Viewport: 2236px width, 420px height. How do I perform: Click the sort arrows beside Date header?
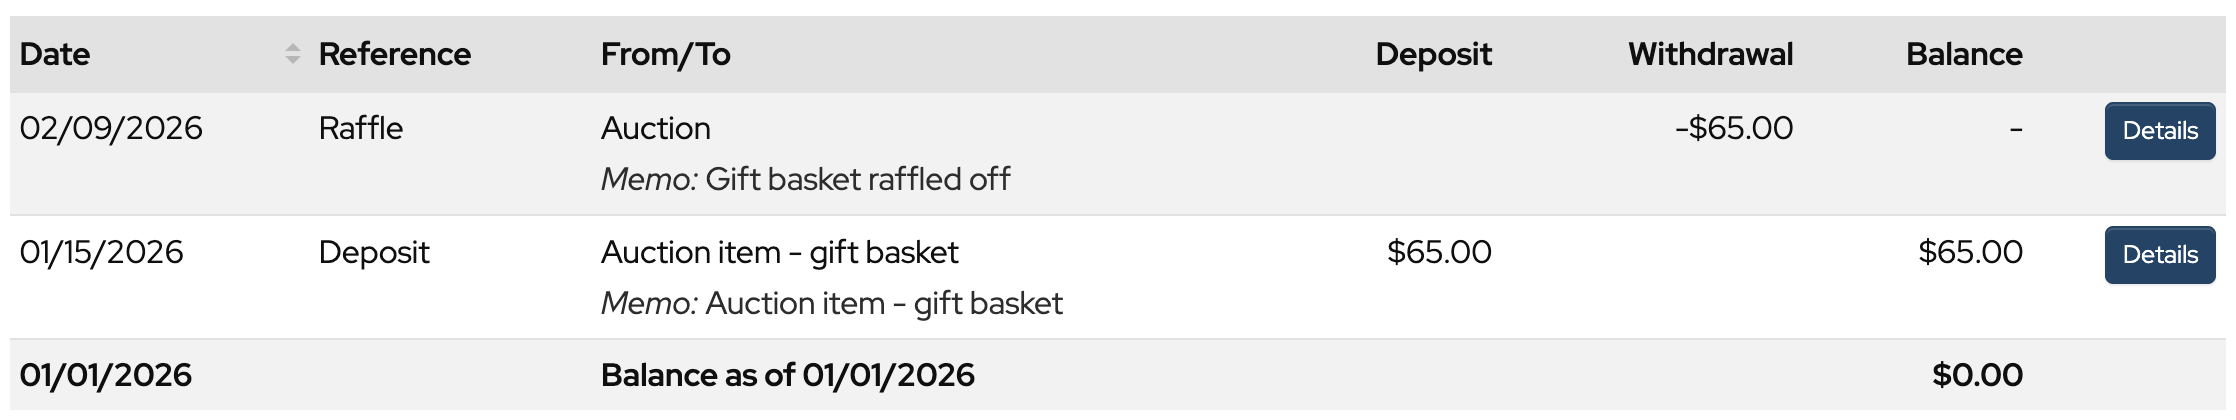point(292,54)
